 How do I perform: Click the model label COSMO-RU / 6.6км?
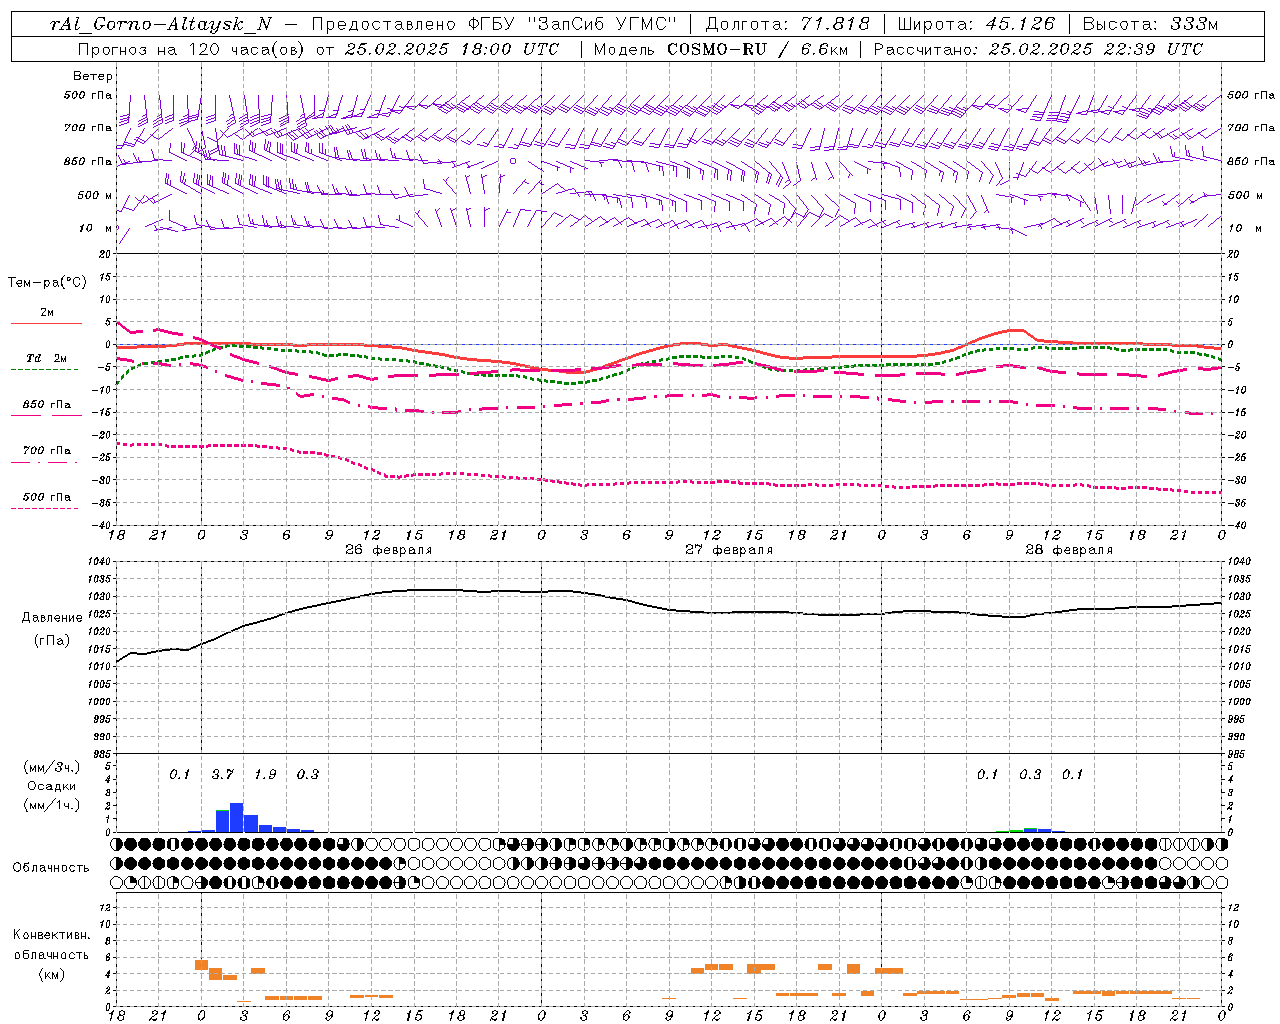(x=757, y=49)
